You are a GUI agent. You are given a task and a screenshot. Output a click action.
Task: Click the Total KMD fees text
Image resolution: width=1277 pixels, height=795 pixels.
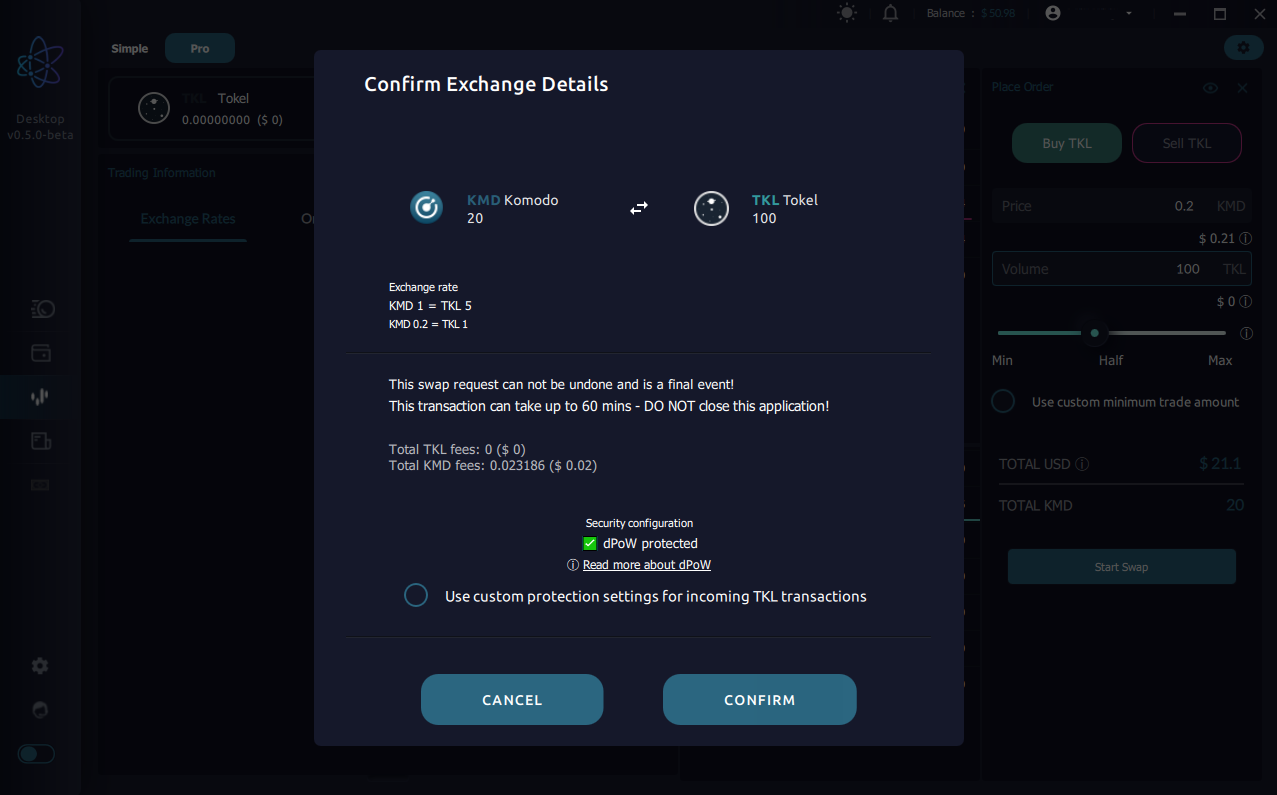click(x=493, y=465)
